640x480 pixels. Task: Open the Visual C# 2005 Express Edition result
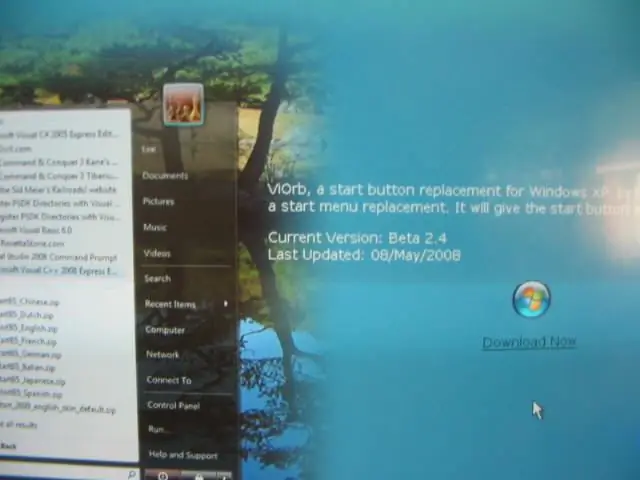tap(59, 134)
